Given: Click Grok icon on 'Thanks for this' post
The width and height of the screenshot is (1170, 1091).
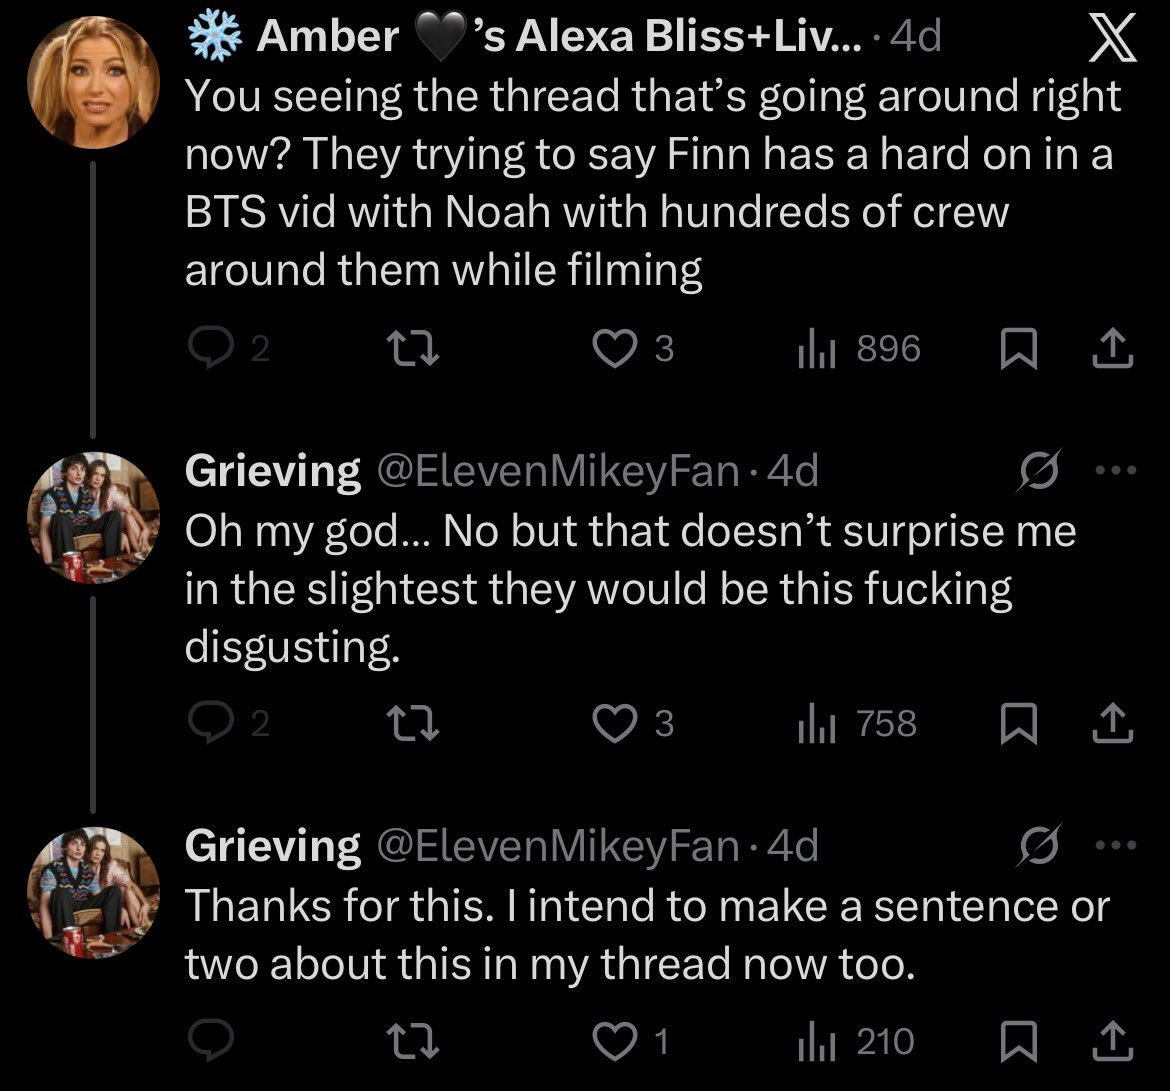Looking at the screenshot, I should 1035,847.
